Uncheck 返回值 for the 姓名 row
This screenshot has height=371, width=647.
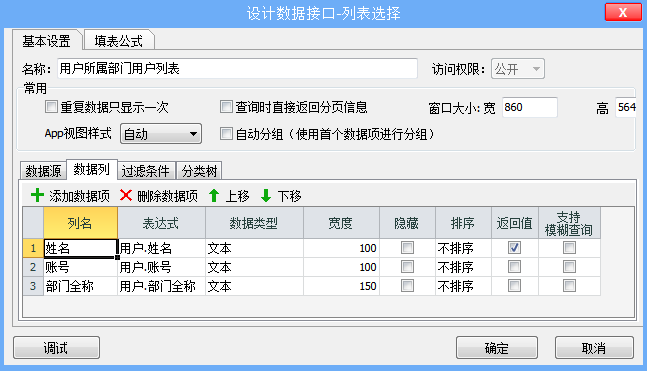514,248
